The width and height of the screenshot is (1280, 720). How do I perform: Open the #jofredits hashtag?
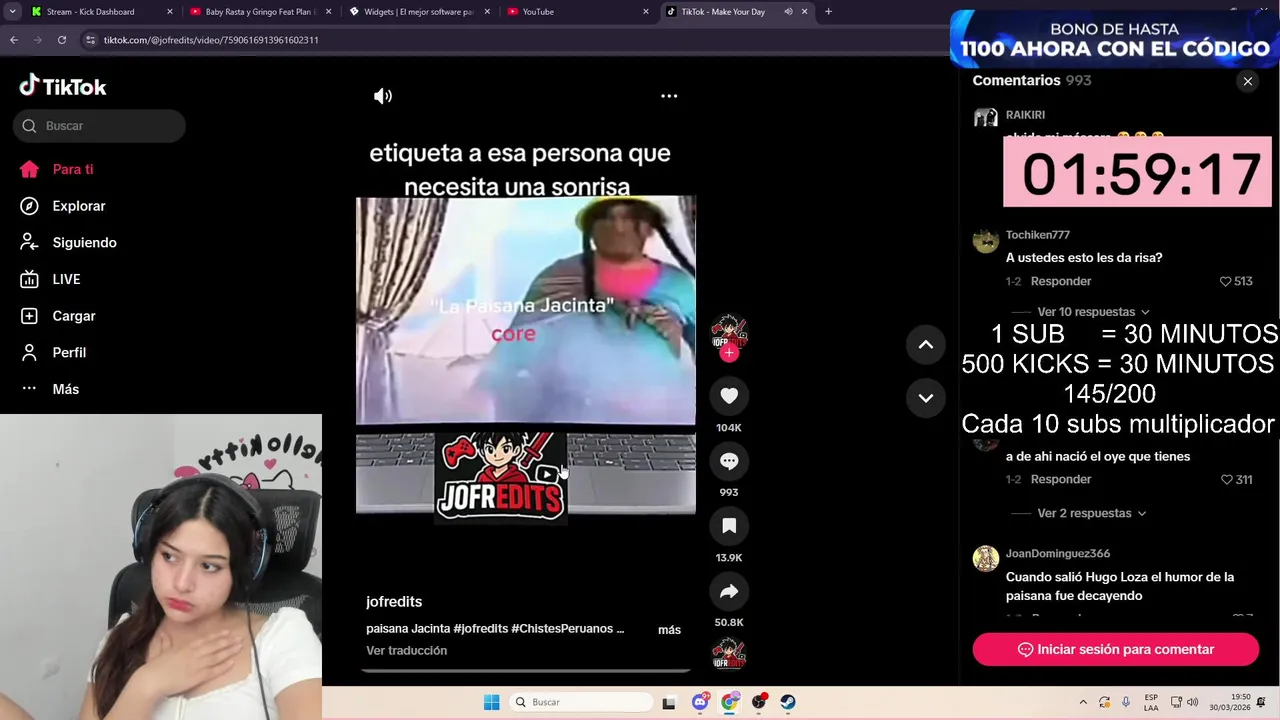point(481,628)
